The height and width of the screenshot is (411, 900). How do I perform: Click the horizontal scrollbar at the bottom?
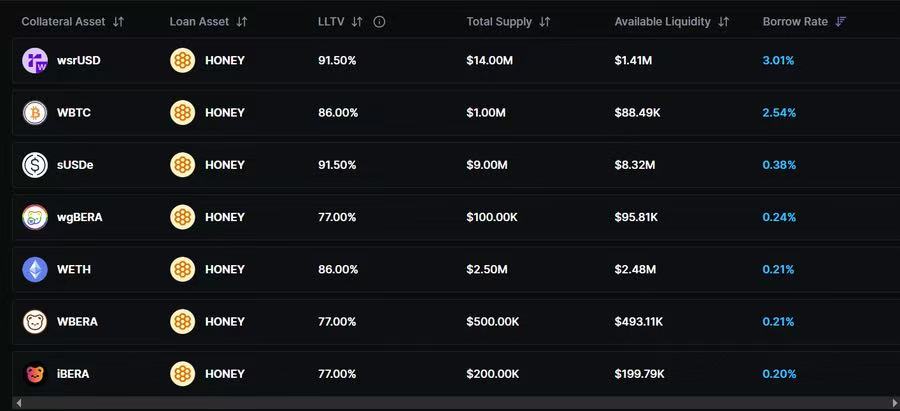[450, 403]
